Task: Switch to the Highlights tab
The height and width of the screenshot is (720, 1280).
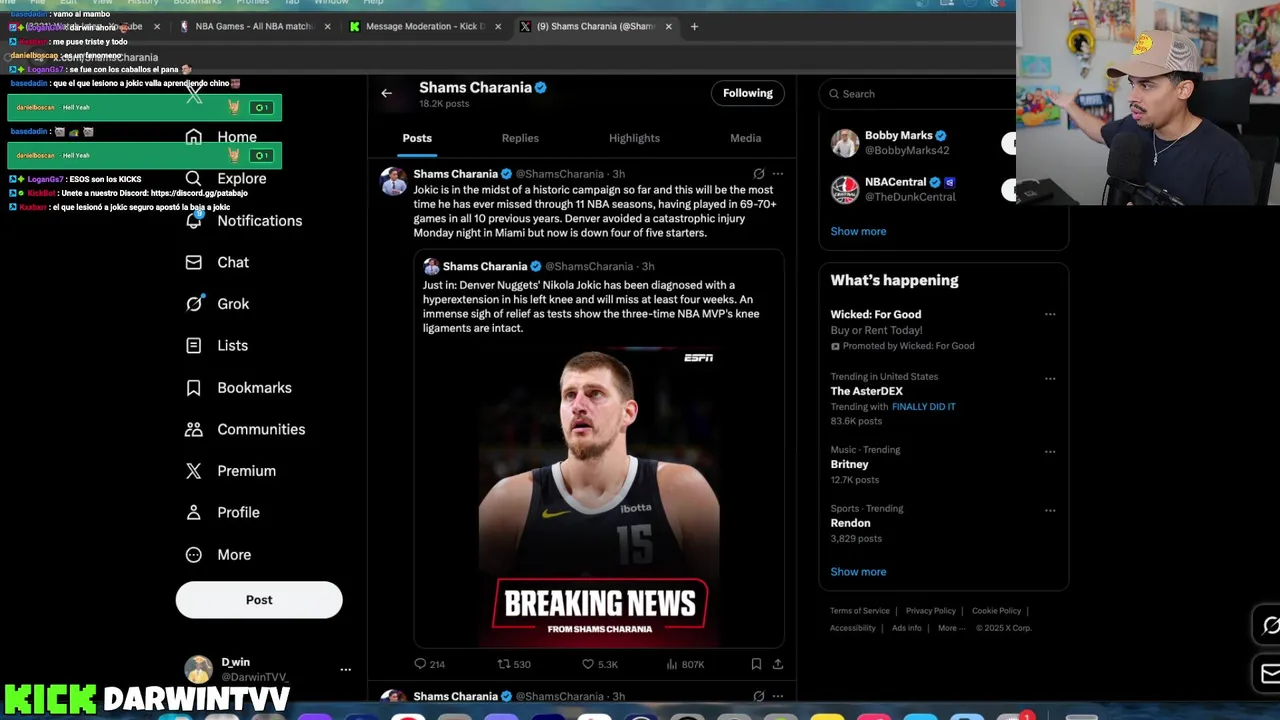Action: (634, 138)
